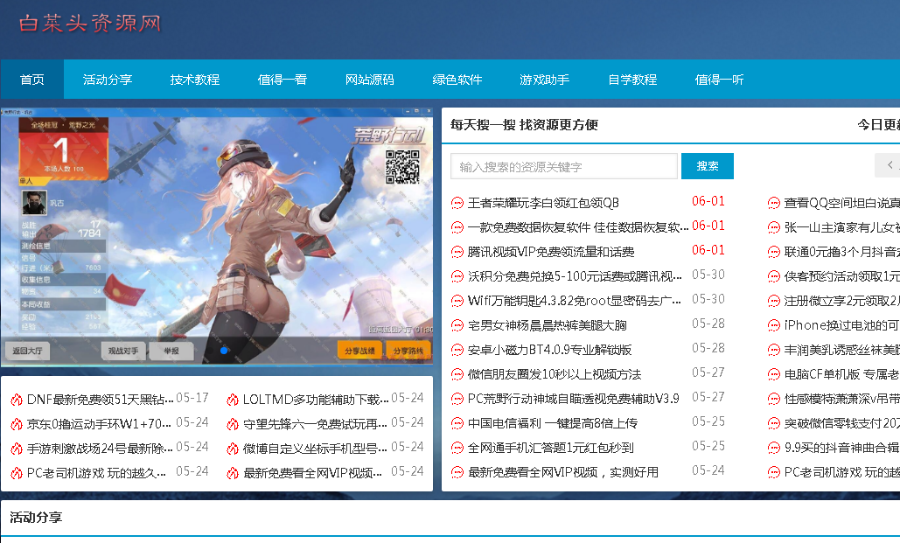Click flame icon beside 手游刺激战场24号
Viewport: 900px width, 543px height.
pos(17,449)
